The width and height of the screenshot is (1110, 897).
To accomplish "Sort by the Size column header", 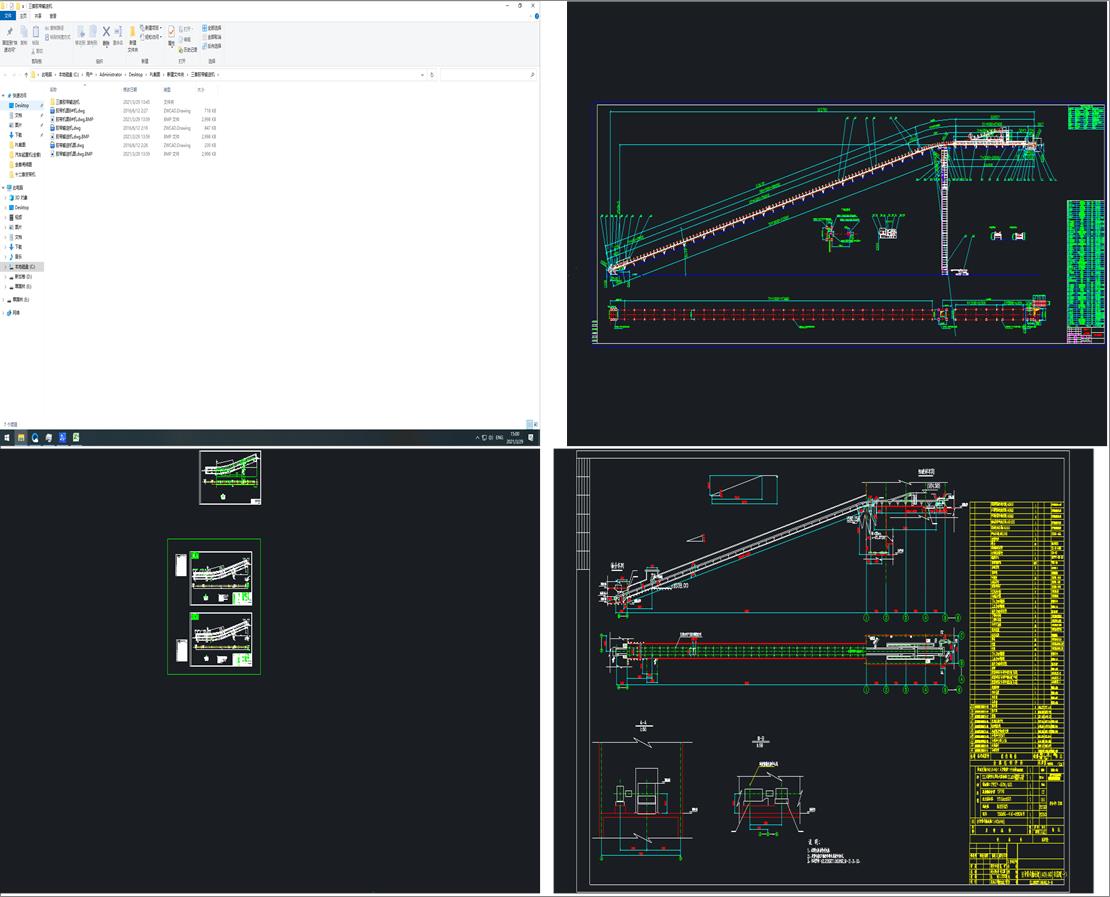I will [x=201, y=90].
